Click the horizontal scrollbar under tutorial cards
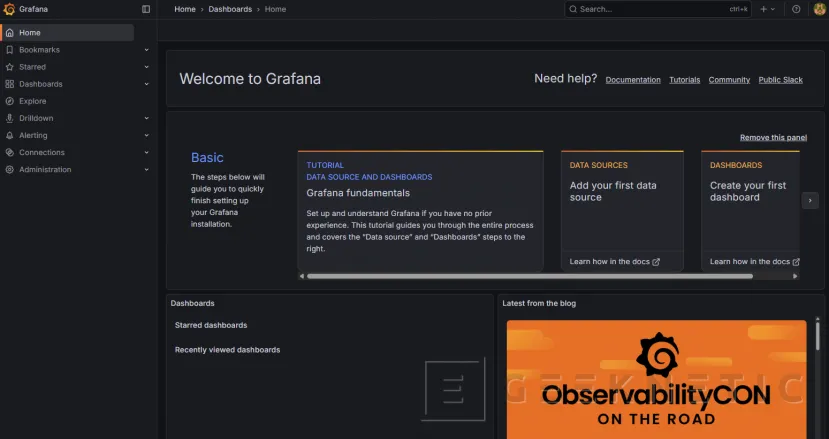Screen dimensions: 829x439 pyautogui.click(x=529, y=276)
